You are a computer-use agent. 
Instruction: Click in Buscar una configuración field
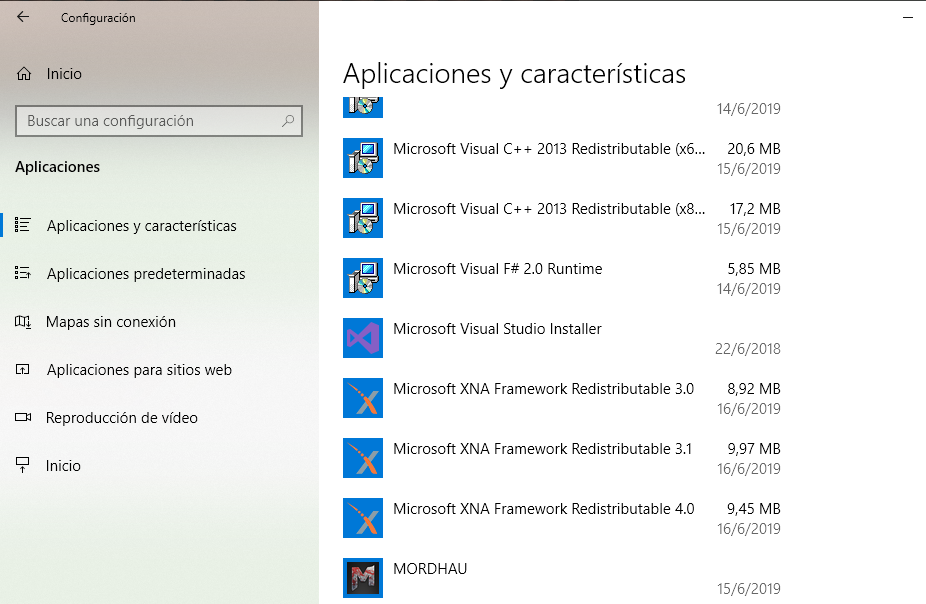coord(159,121)
